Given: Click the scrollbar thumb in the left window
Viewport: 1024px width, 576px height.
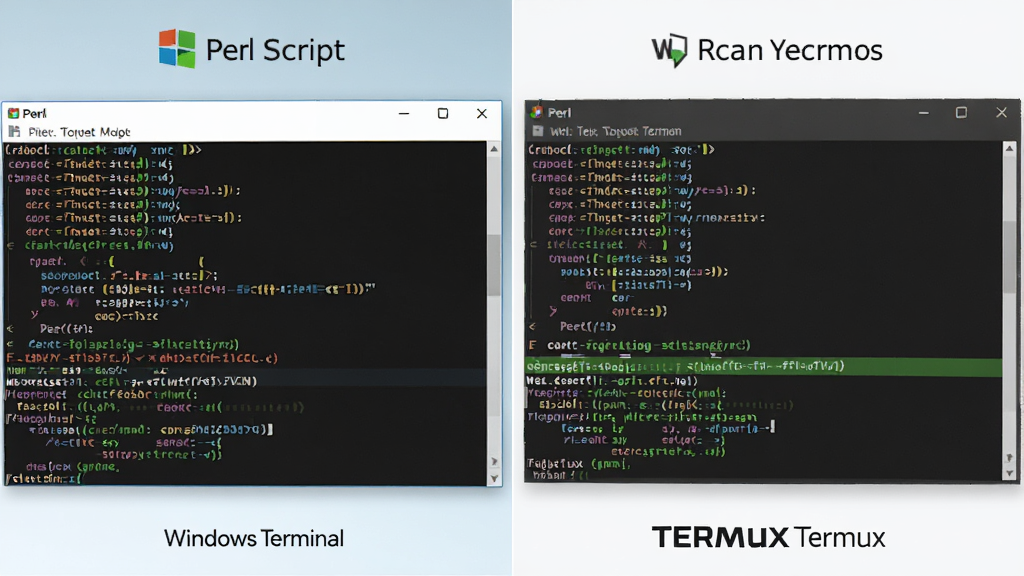Looking at the screenshot, I should 494,264.
